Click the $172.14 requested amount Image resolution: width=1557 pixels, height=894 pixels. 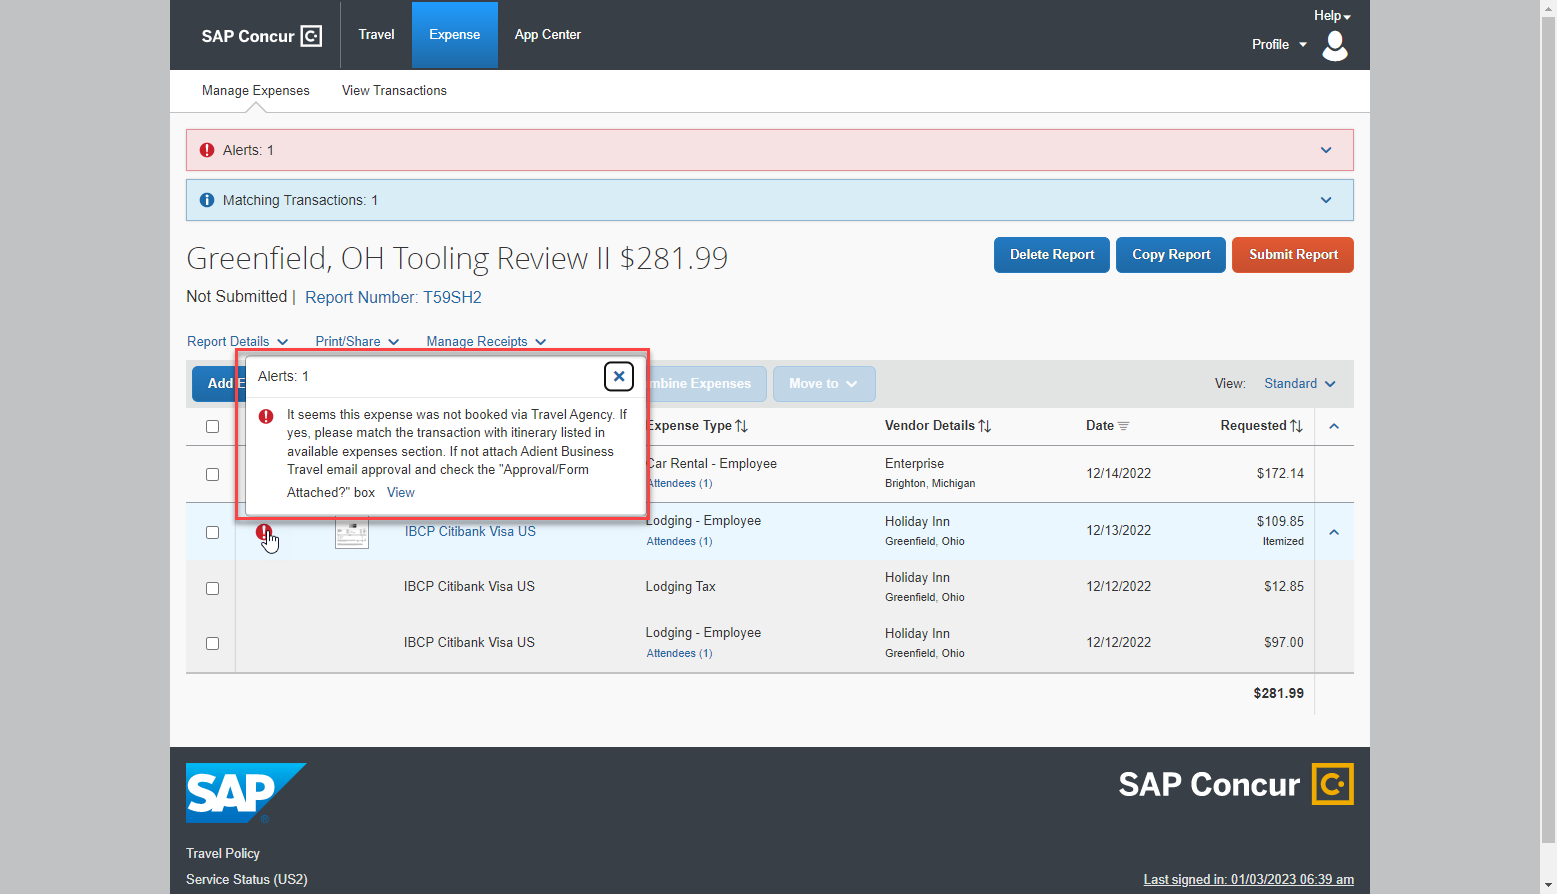coord(1280,474)
